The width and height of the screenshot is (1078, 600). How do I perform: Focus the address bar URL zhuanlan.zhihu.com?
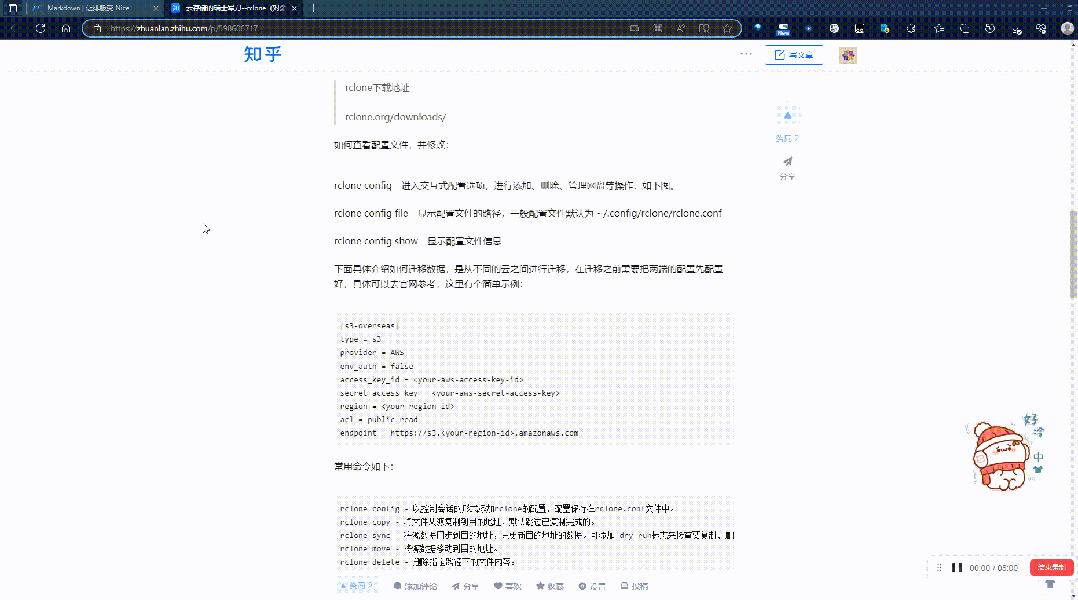[x=184, y=28]
